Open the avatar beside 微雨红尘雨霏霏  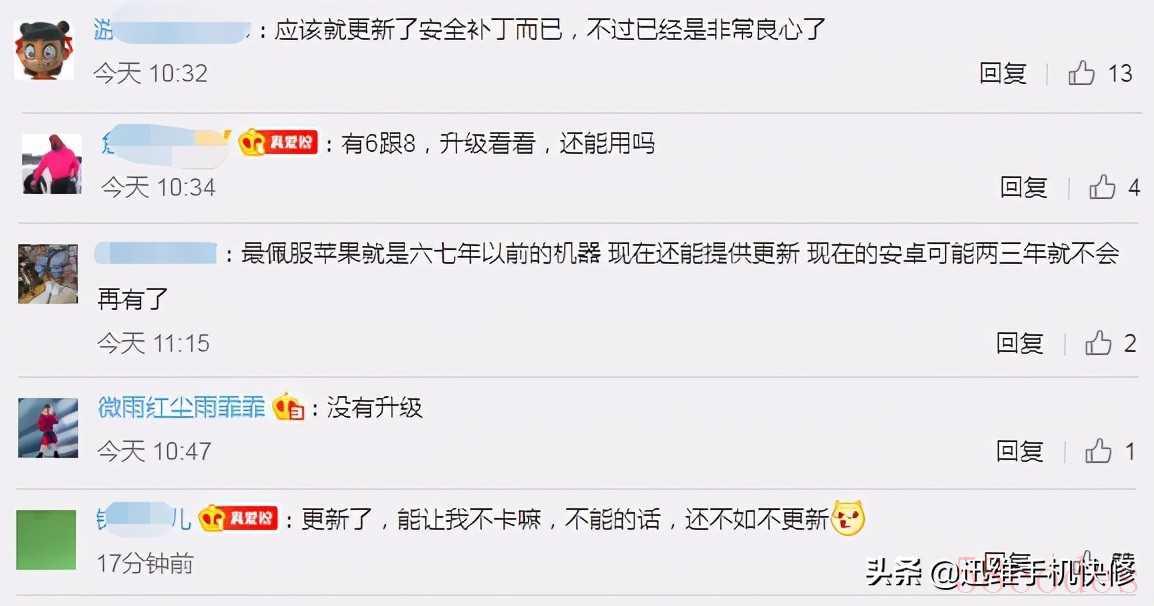[48, 428]
